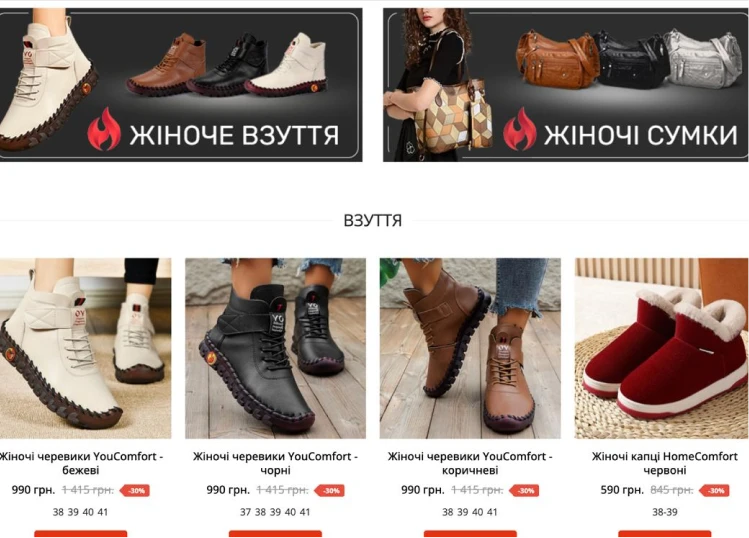This screenshot has width=749, height=538.
Task: Click -30% badge on brown boots
Action: pos(524,490)
